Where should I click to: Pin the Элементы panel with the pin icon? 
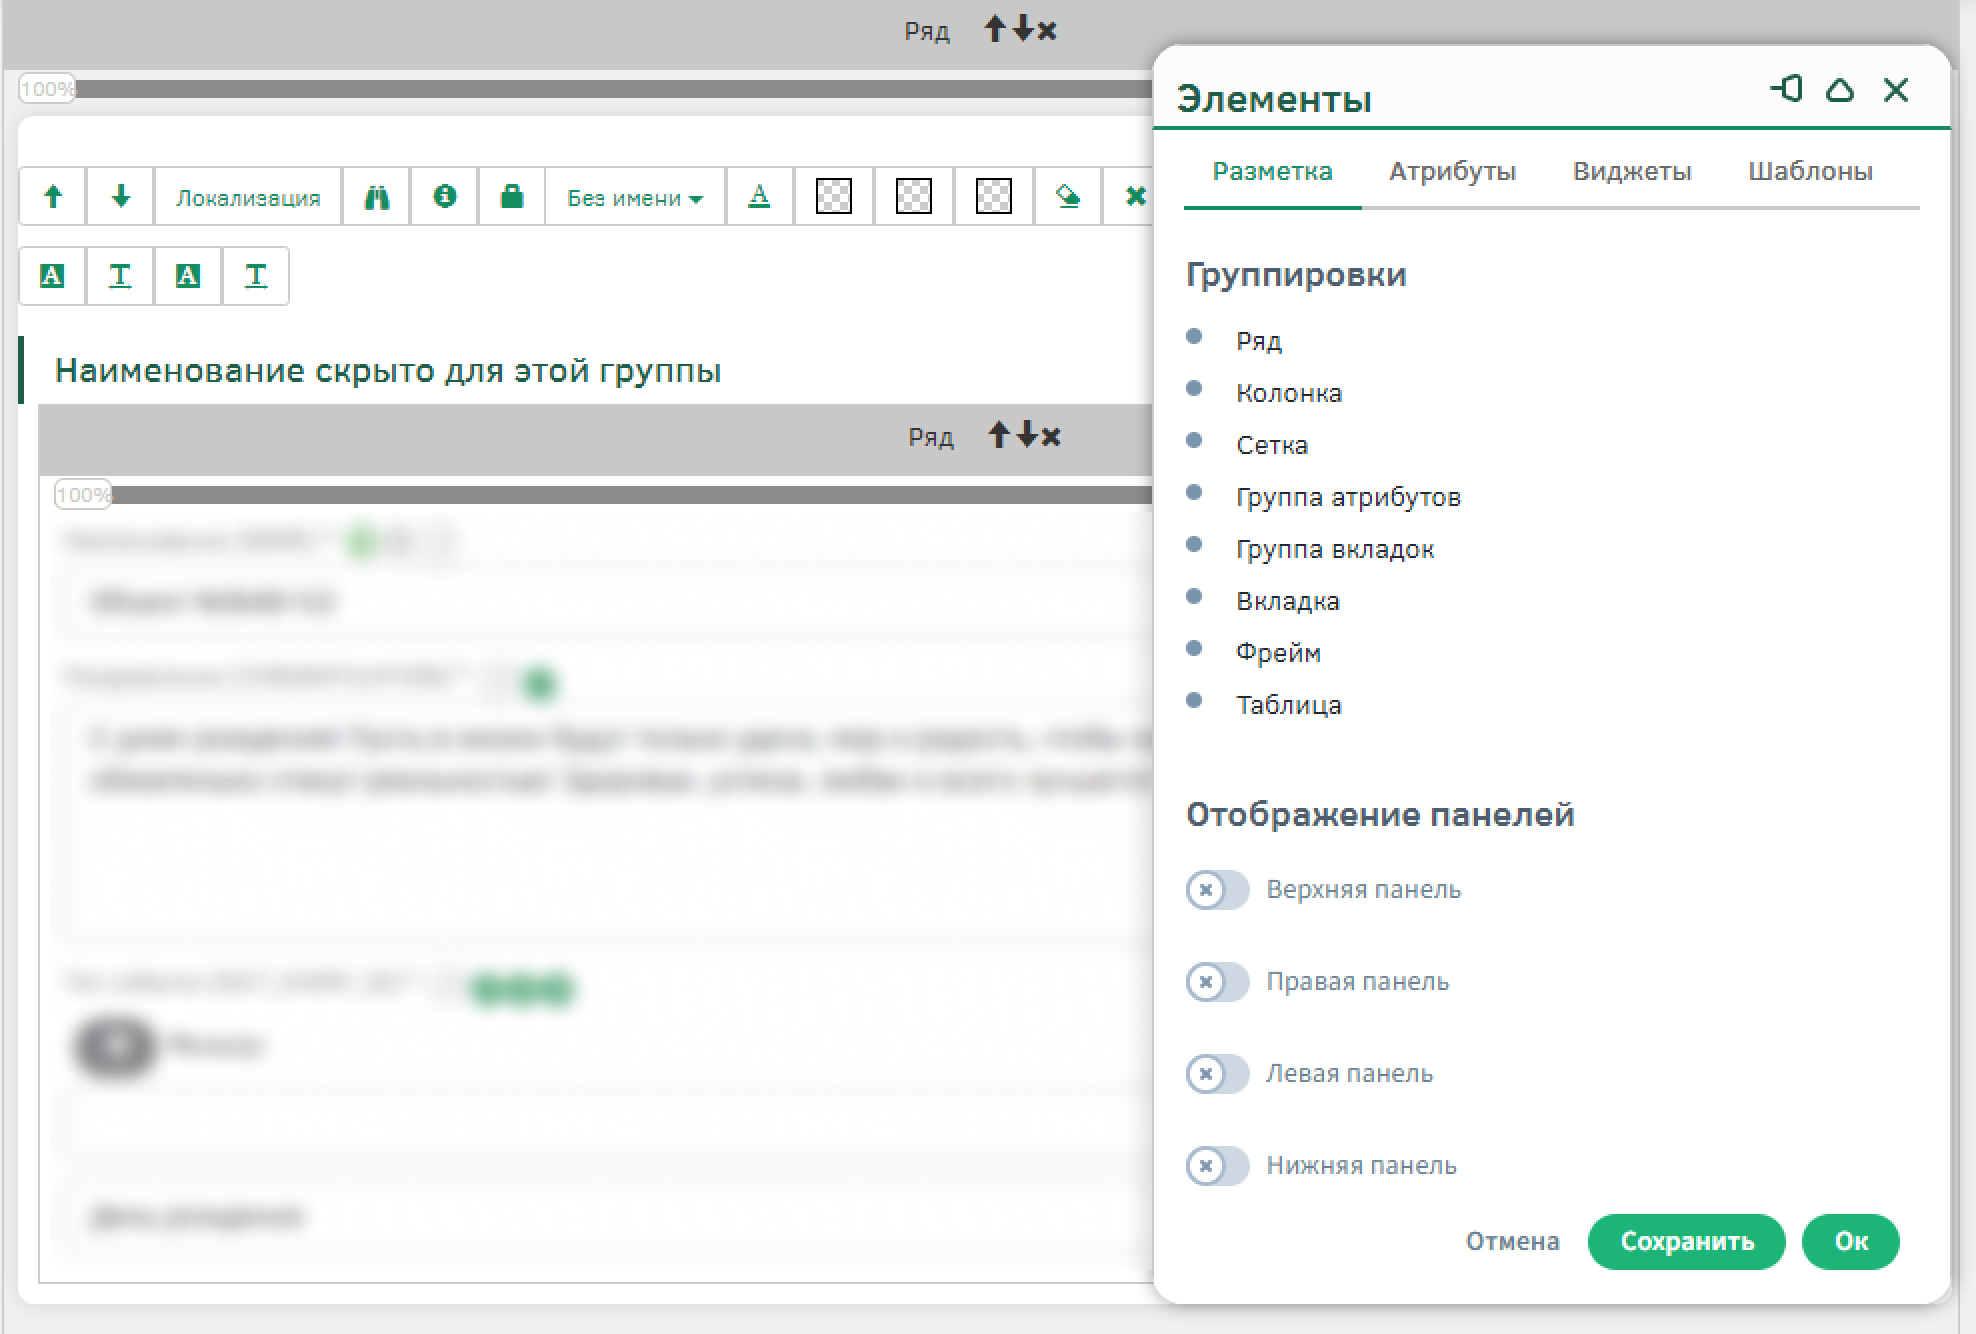(1785, 90)
